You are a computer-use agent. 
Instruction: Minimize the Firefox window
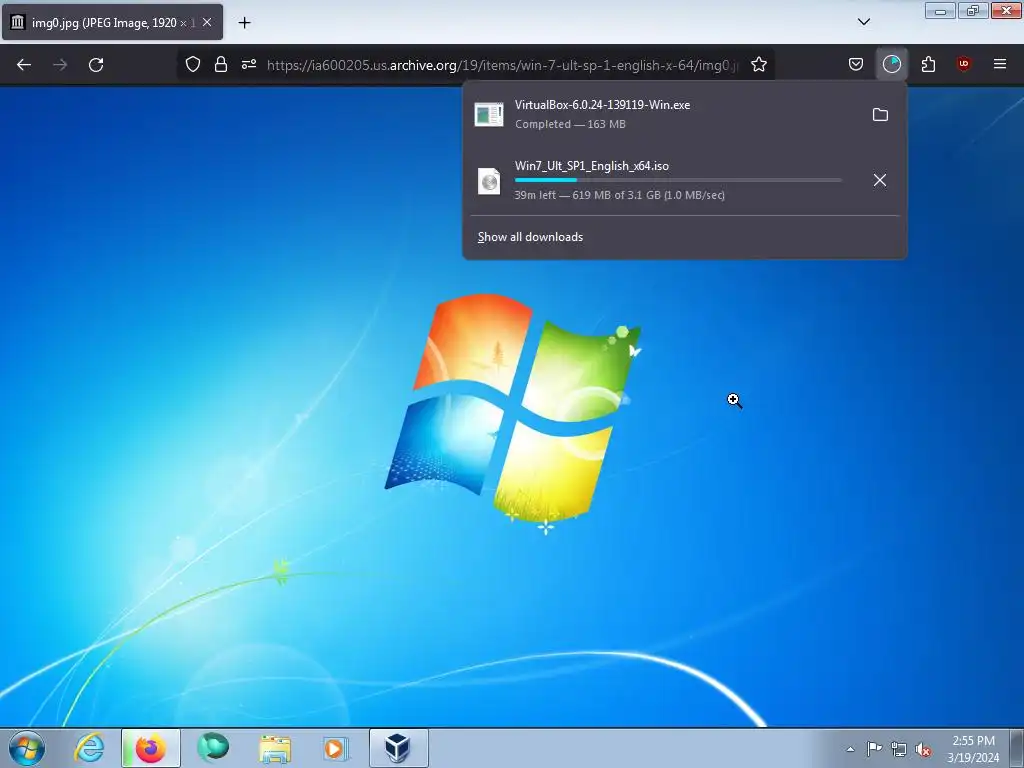pyautogui.click(x=940, y=10)
